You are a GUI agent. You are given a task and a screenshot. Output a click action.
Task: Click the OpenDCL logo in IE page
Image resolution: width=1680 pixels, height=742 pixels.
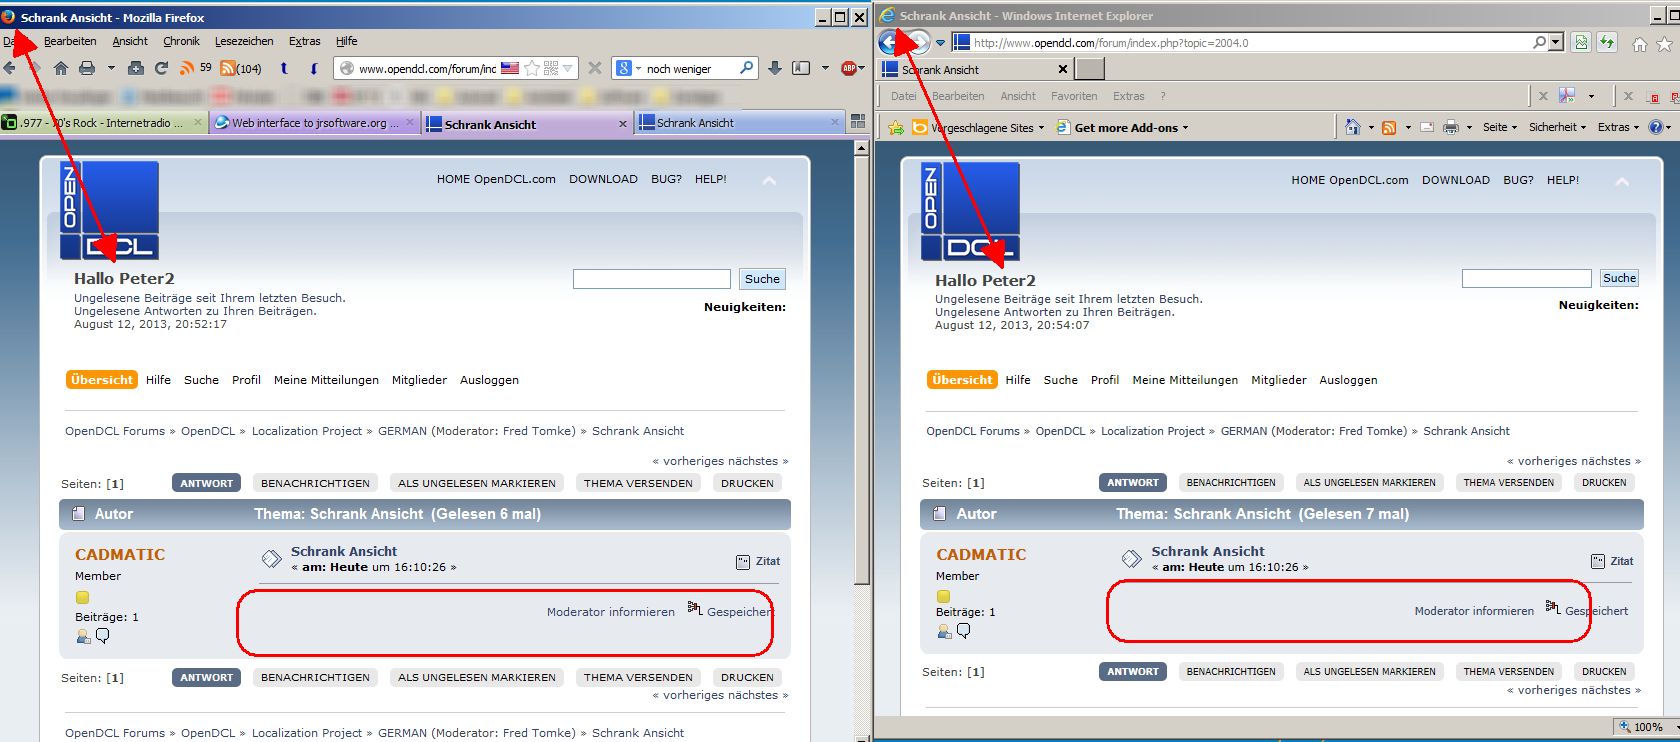(969, 211)
